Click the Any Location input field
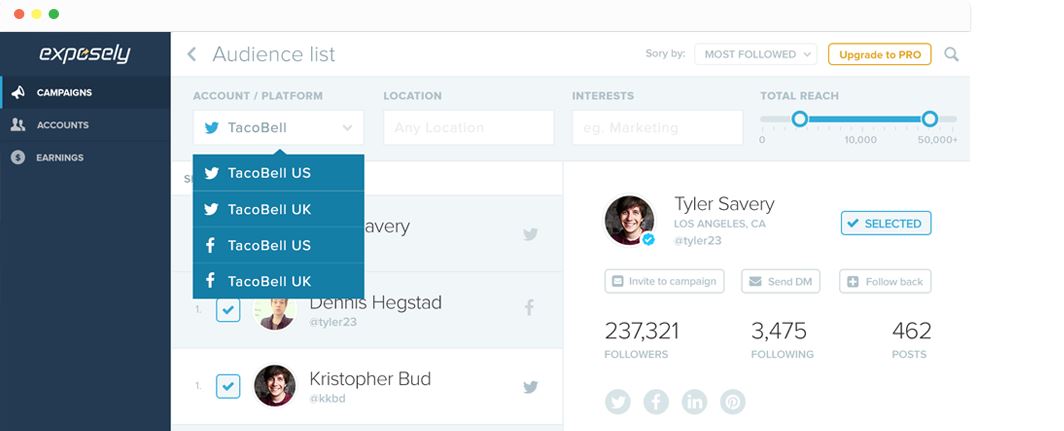 pyautogui.click(x=469, y=128)
